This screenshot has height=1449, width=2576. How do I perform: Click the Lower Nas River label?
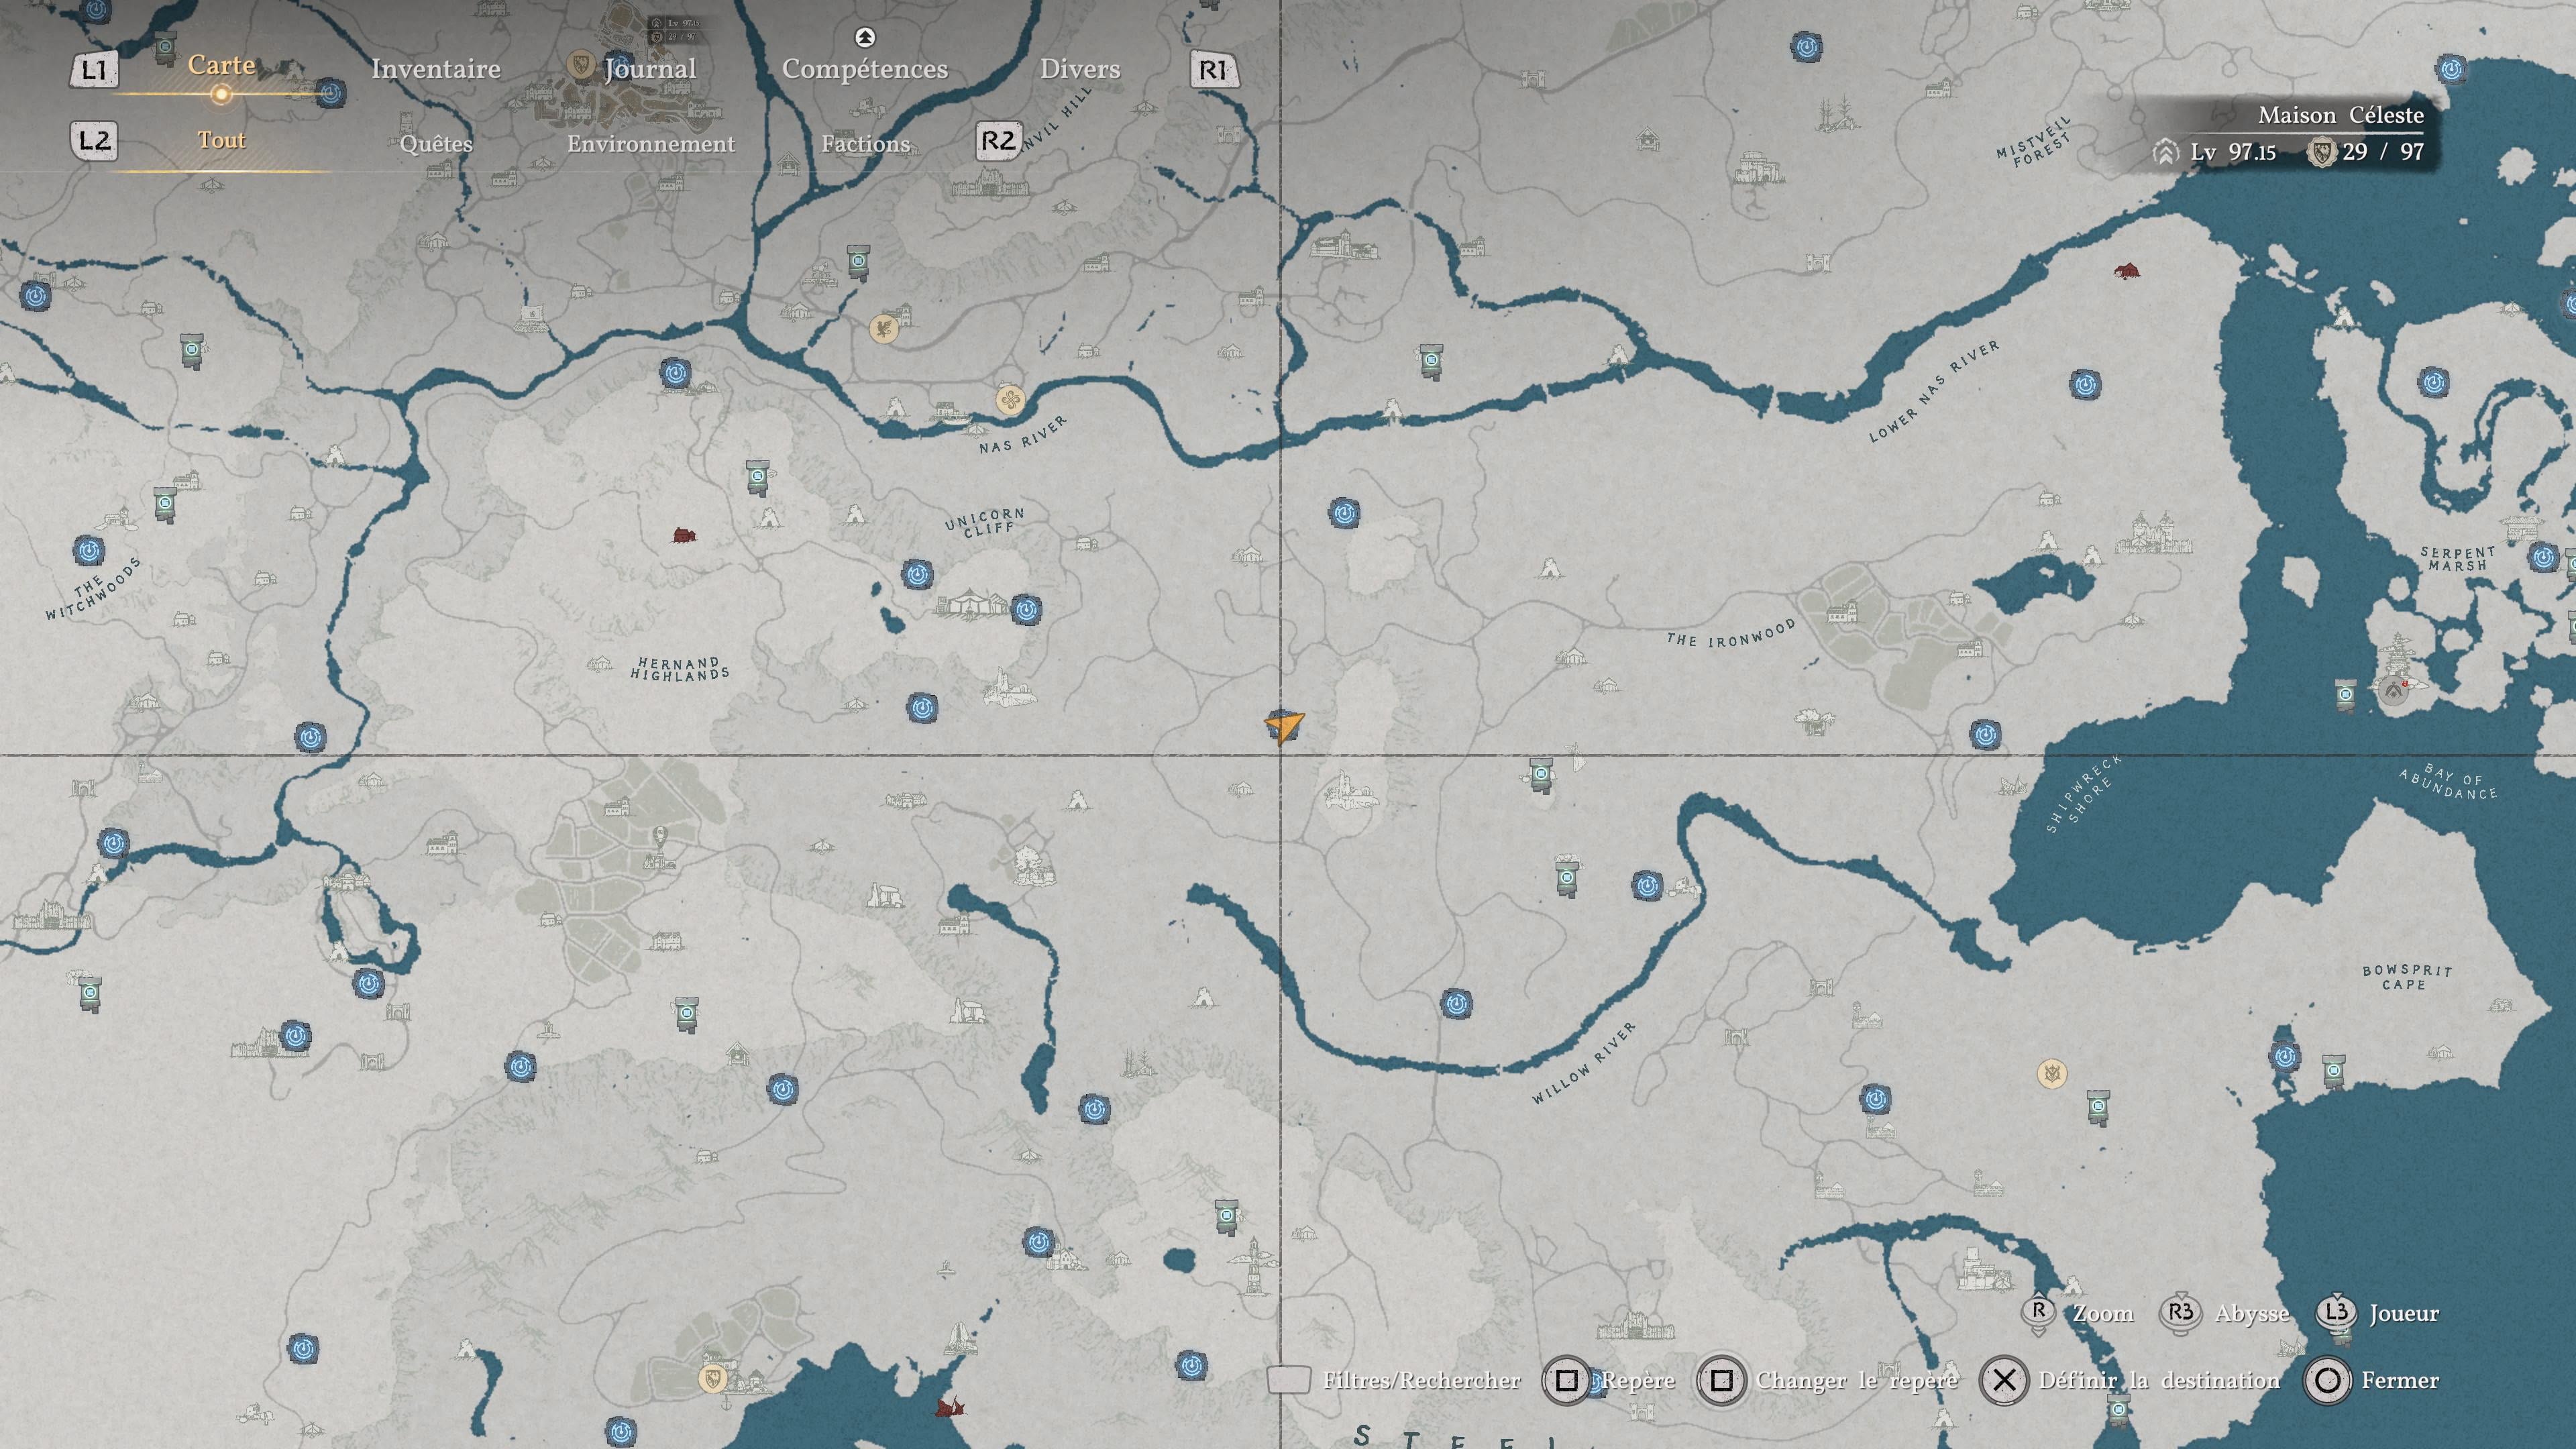pyautogui.click(x=1935, y=390)
